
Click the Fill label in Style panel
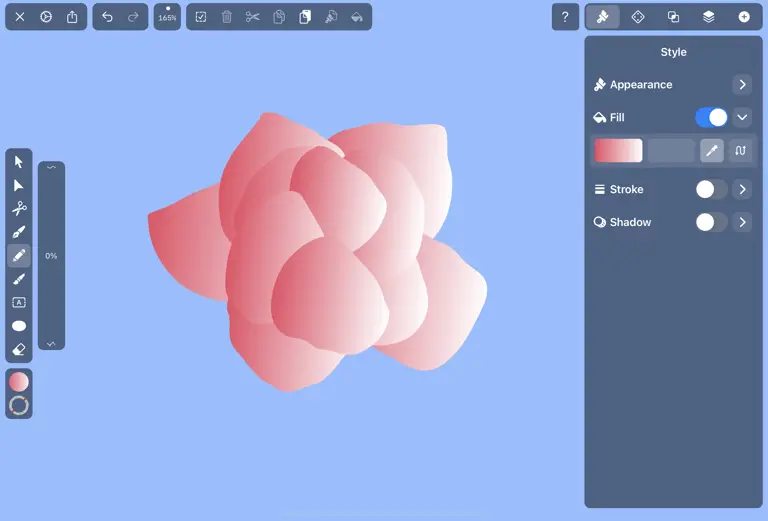[617, 118]
